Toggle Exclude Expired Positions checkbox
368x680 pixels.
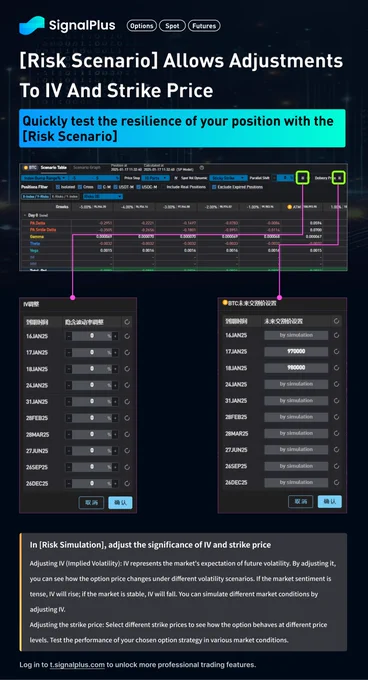(214, 187)
